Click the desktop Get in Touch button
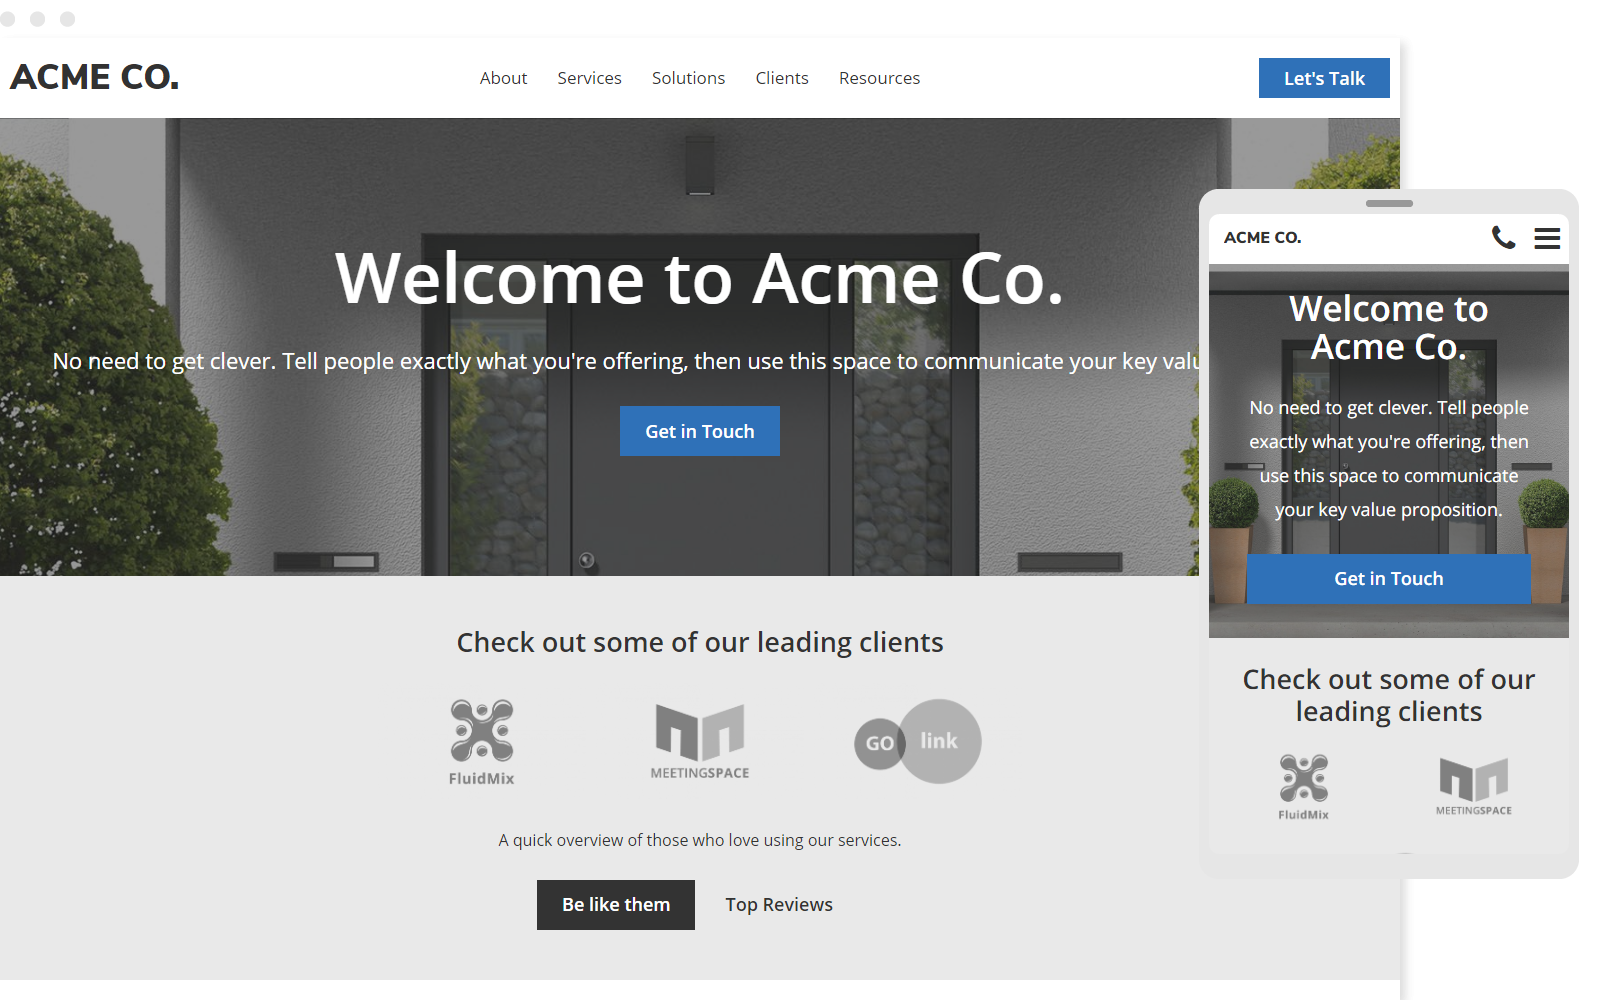 point(700,431)
